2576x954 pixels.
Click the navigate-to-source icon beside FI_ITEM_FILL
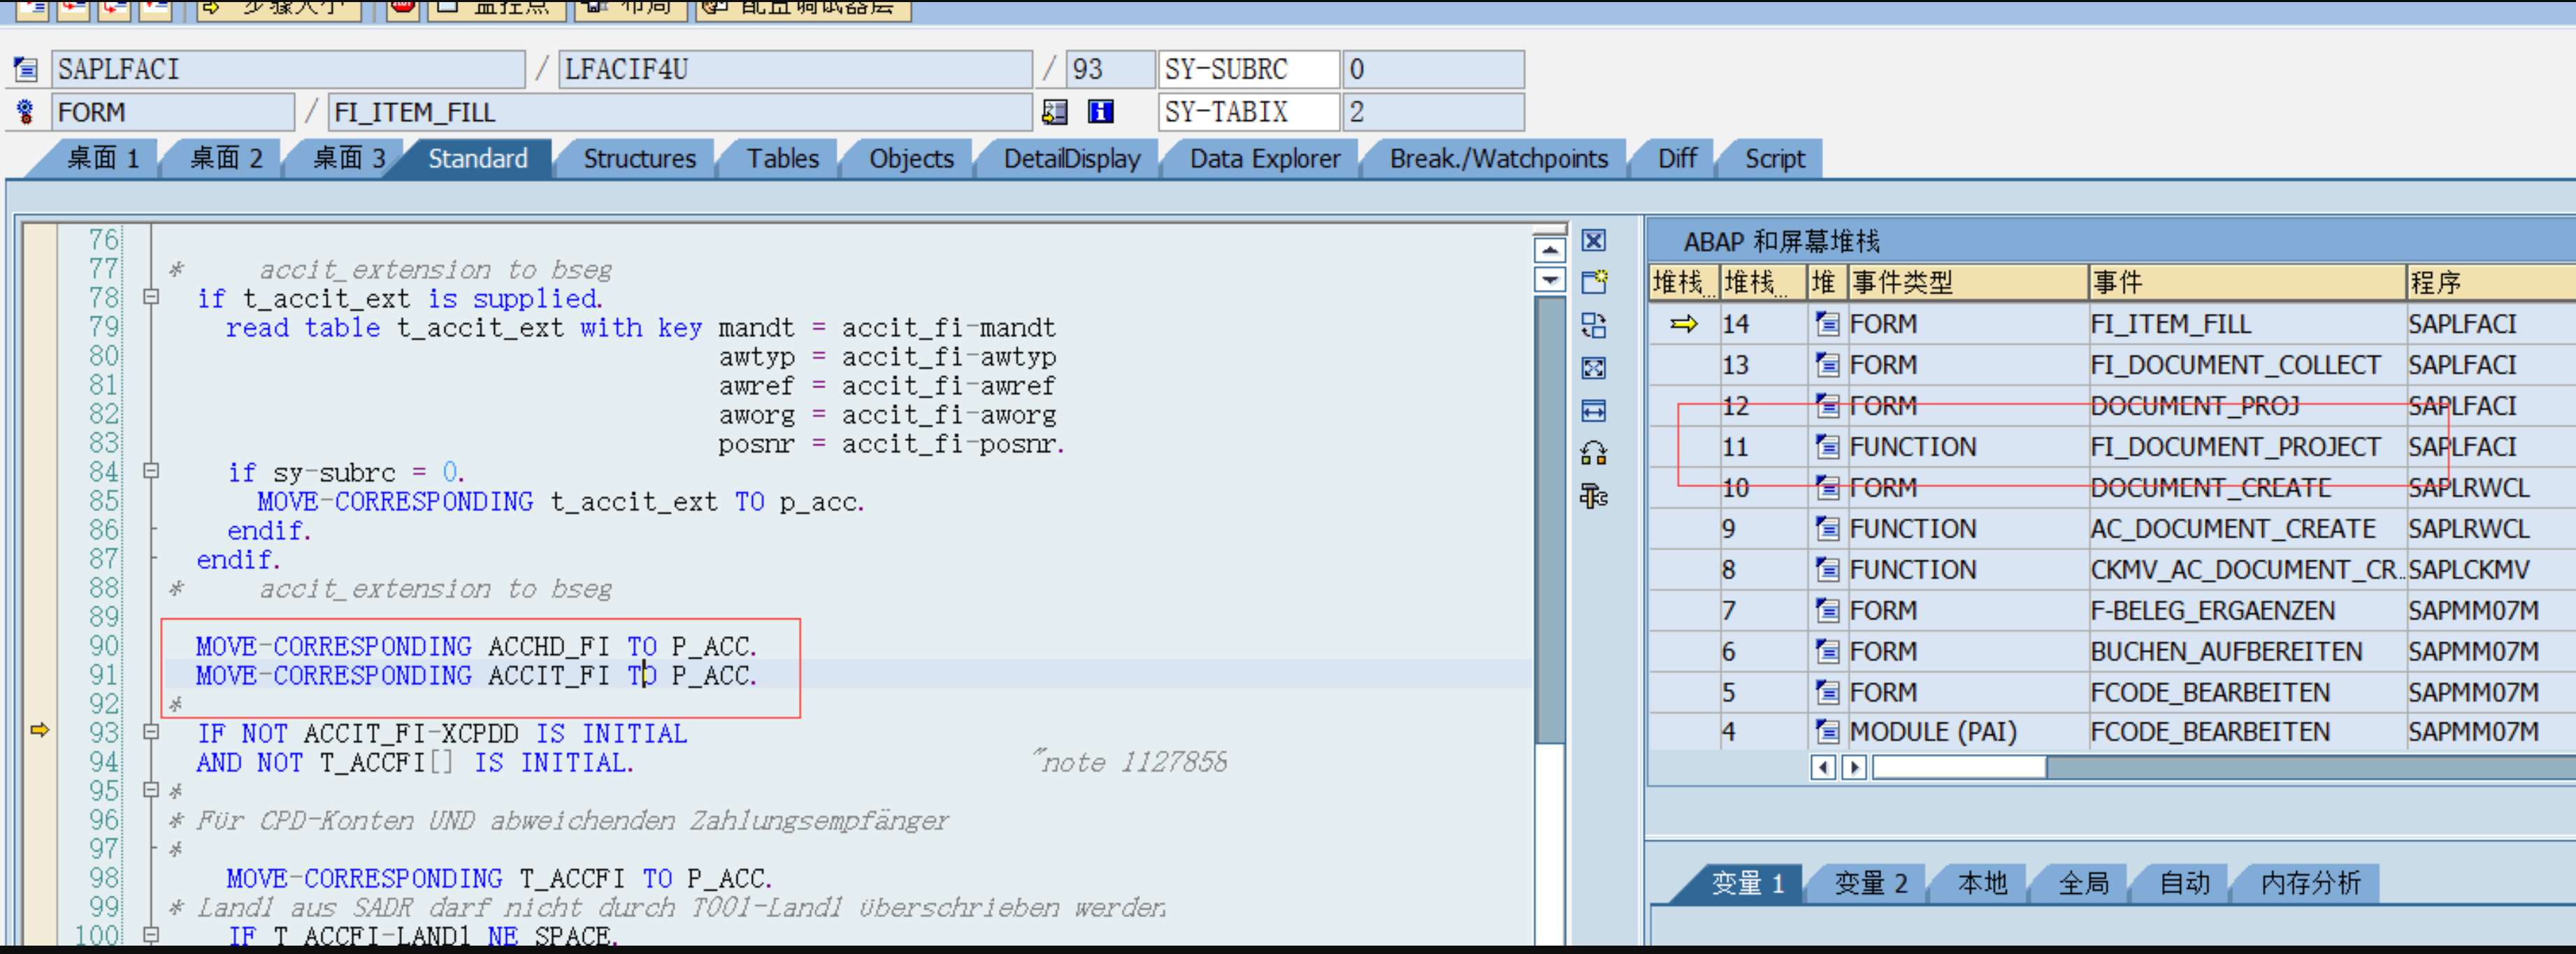point(1054,111)
